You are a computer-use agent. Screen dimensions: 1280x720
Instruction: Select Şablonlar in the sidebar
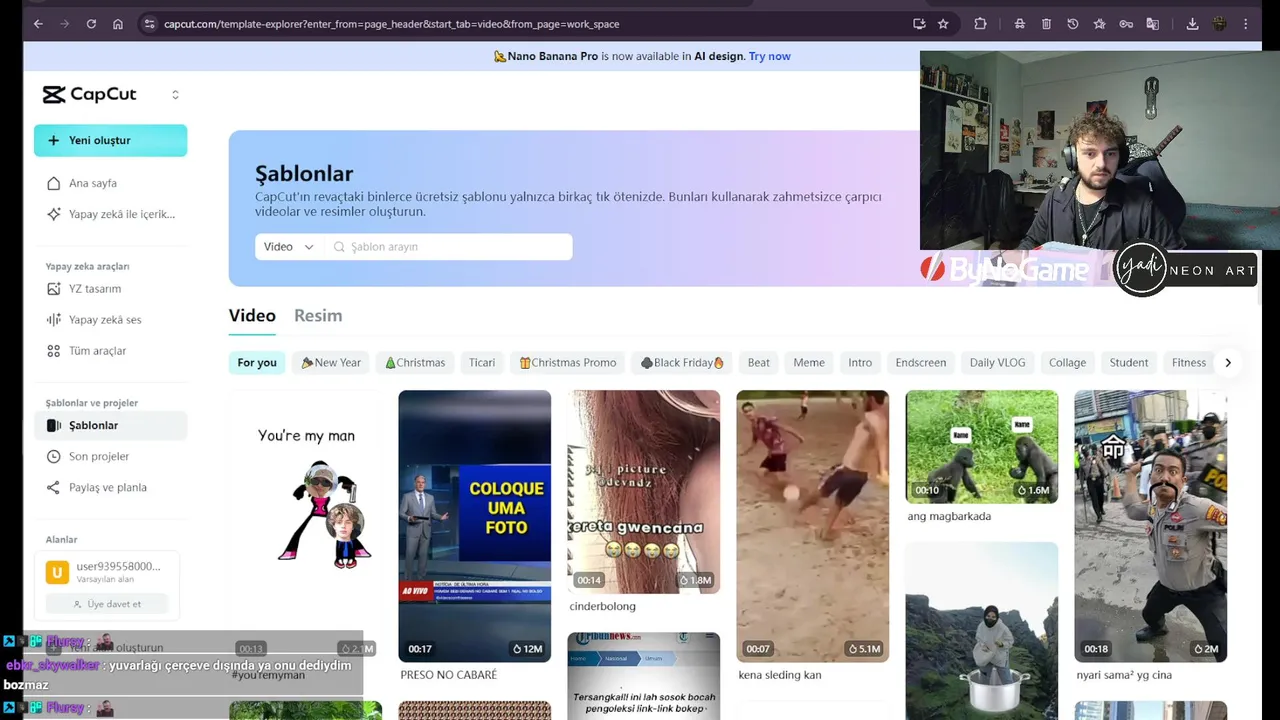point(110,425)
